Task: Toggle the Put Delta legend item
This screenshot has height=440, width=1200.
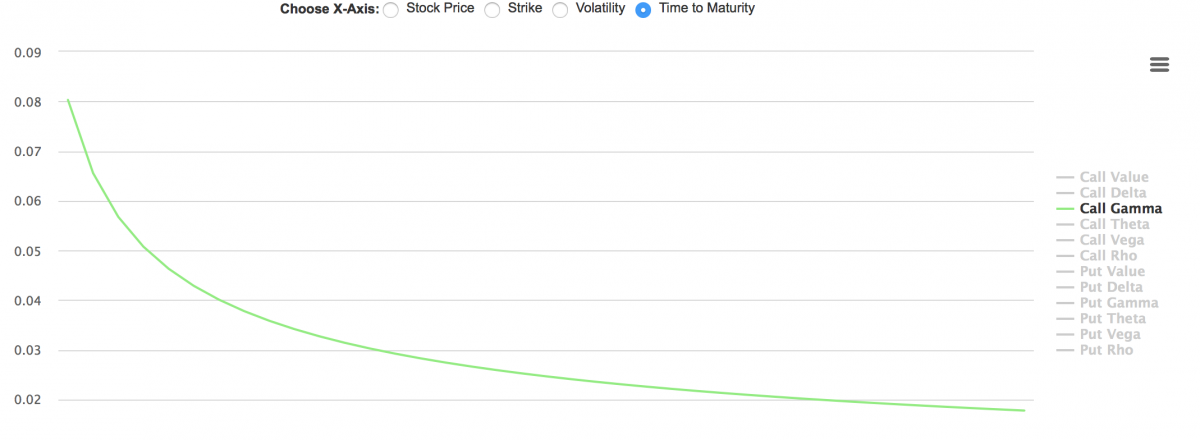Action: point(1111,287)
